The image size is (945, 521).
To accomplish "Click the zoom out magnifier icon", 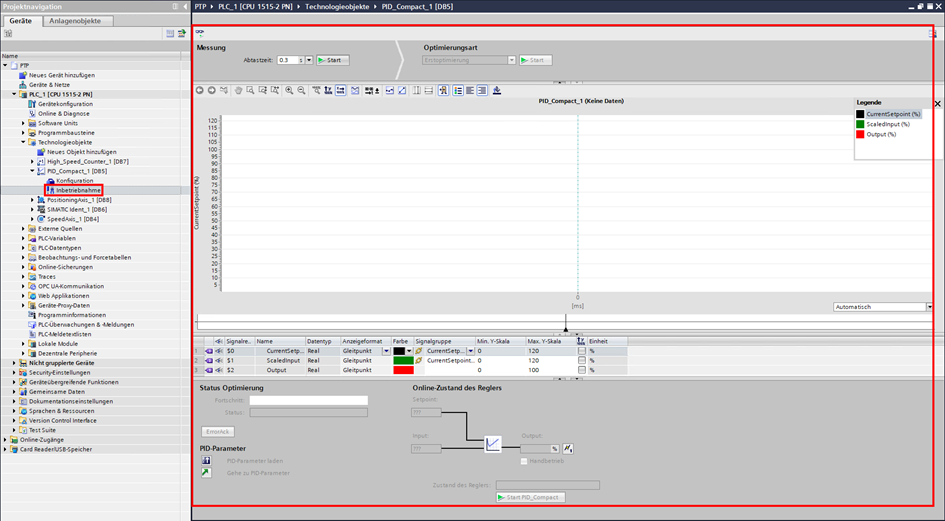I will tap(301, 90).
